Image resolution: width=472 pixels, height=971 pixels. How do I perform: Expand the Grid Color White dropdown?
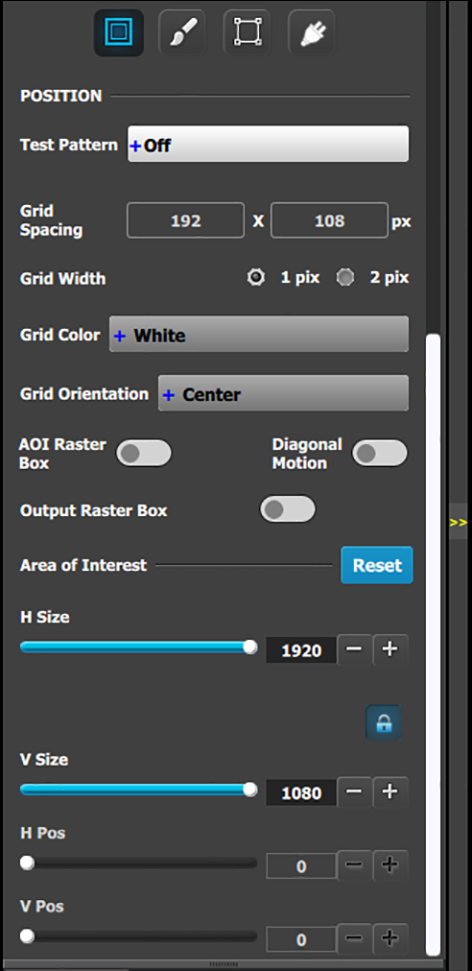[x=259, y=334]
